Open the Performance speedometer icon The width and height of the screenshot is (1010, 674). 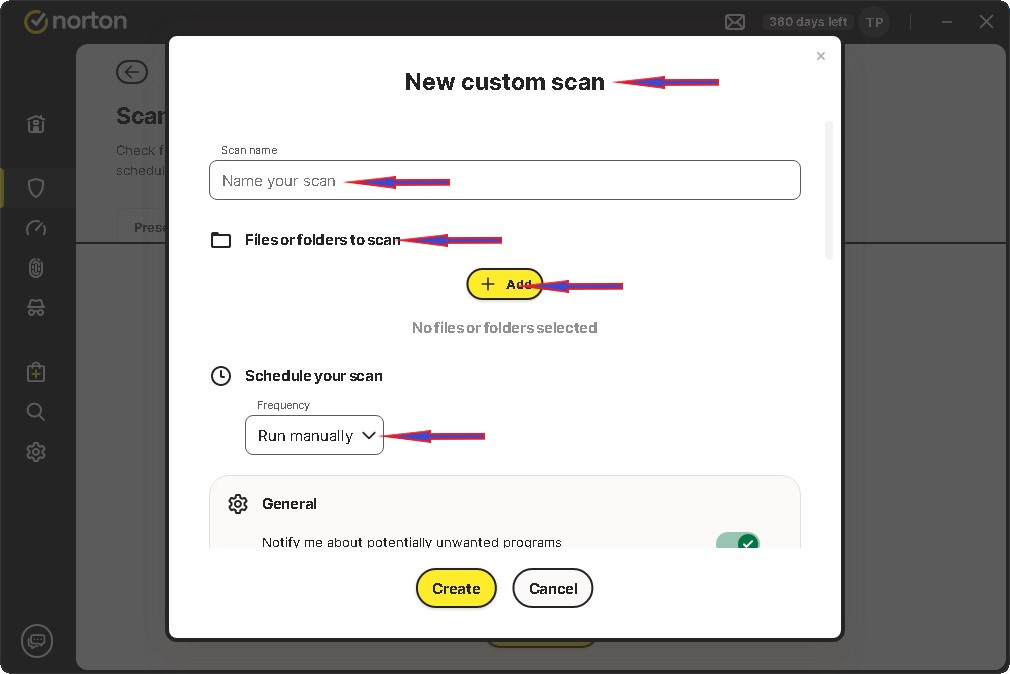[x=36, y=228]
